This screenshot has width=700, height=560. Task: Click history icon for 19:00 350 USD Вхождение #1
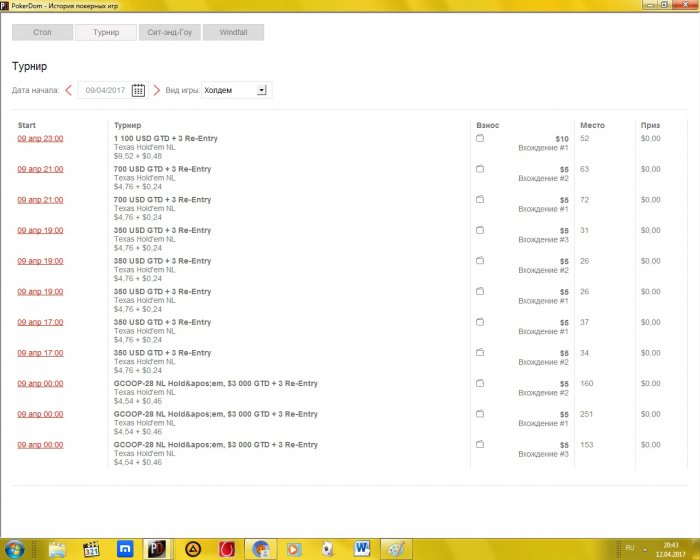pyautogui.click(x=480, y=292)
